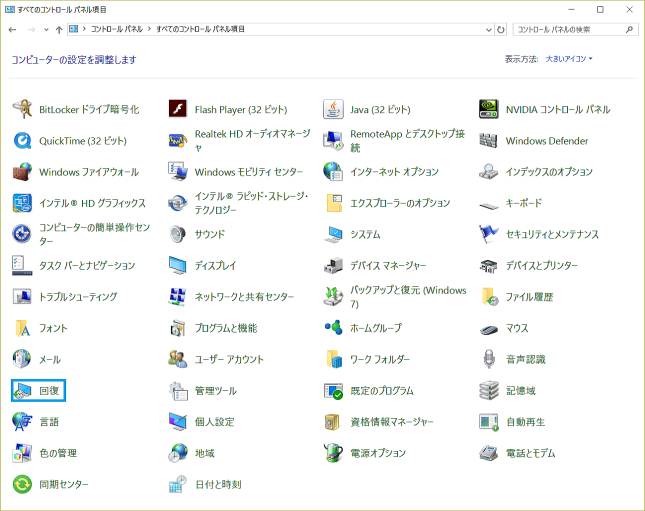Open the デバイス マネージャー icon
Image resolution: width=645 pixels, height=511 pixels.
tap(333, 266)
